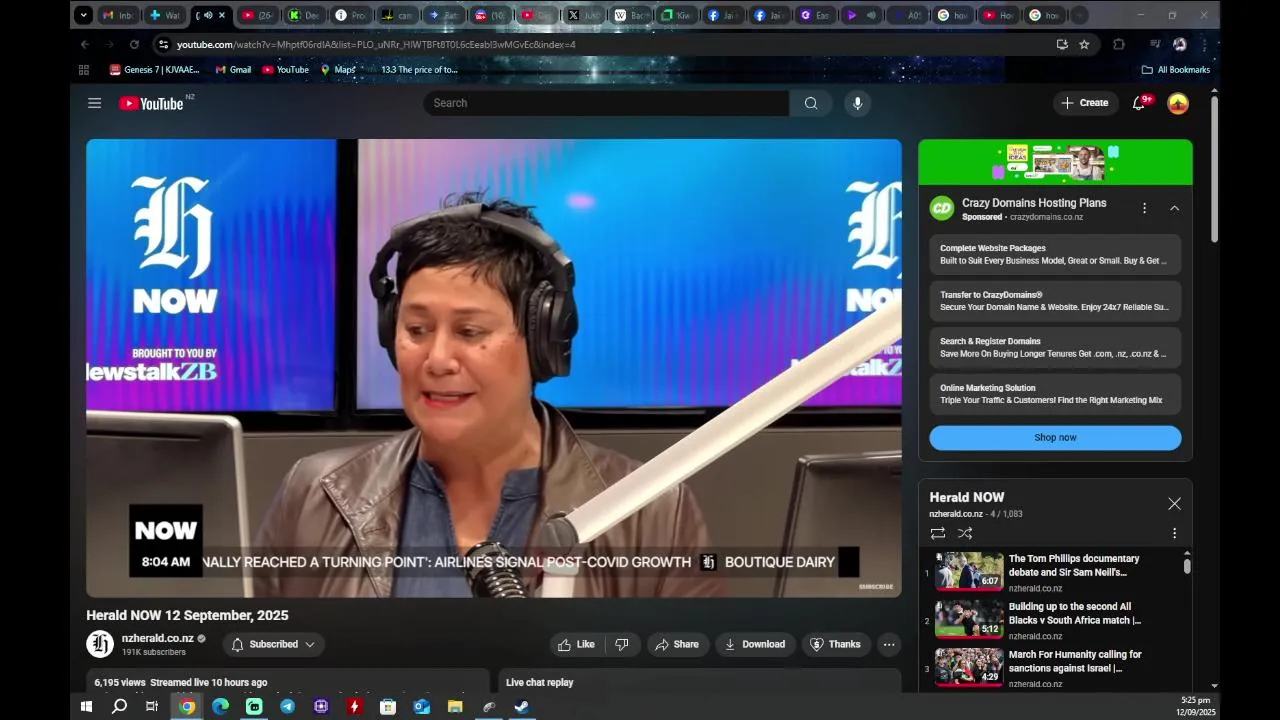
Task: Open Telegram from the taskbar
Action: 287,706
